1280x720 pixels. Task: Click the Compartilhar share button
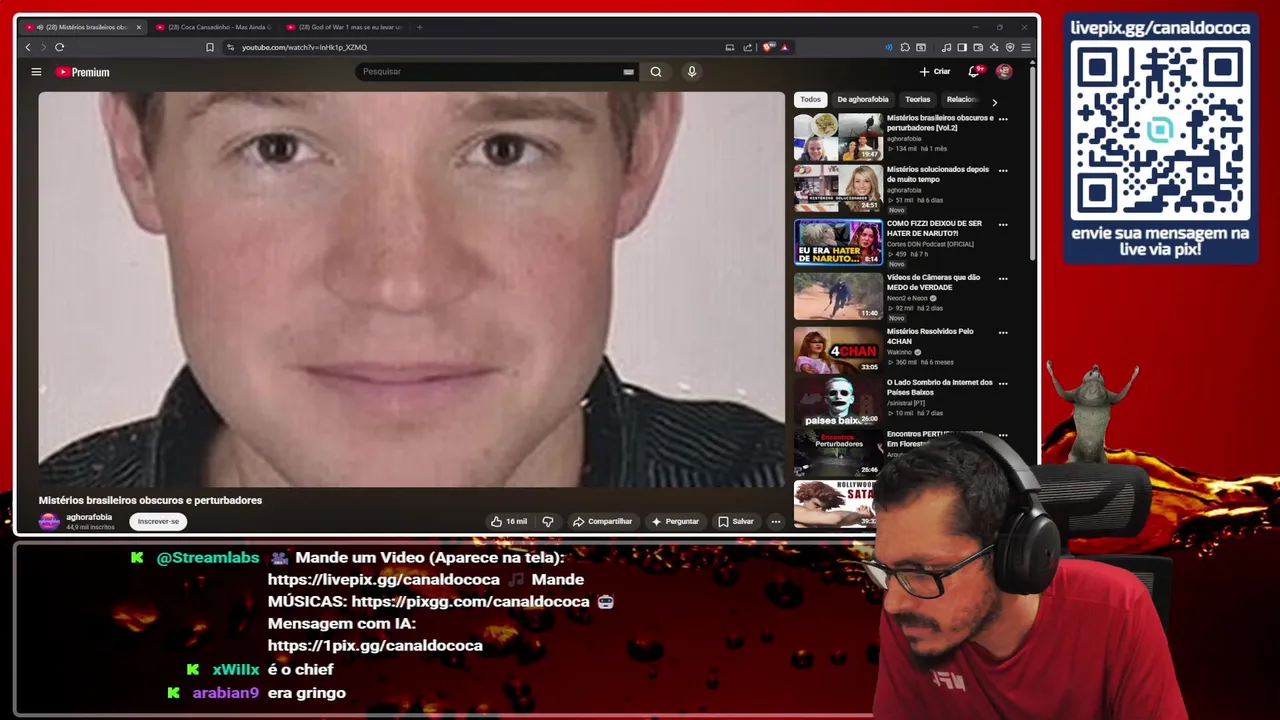(x=602, y=521)
